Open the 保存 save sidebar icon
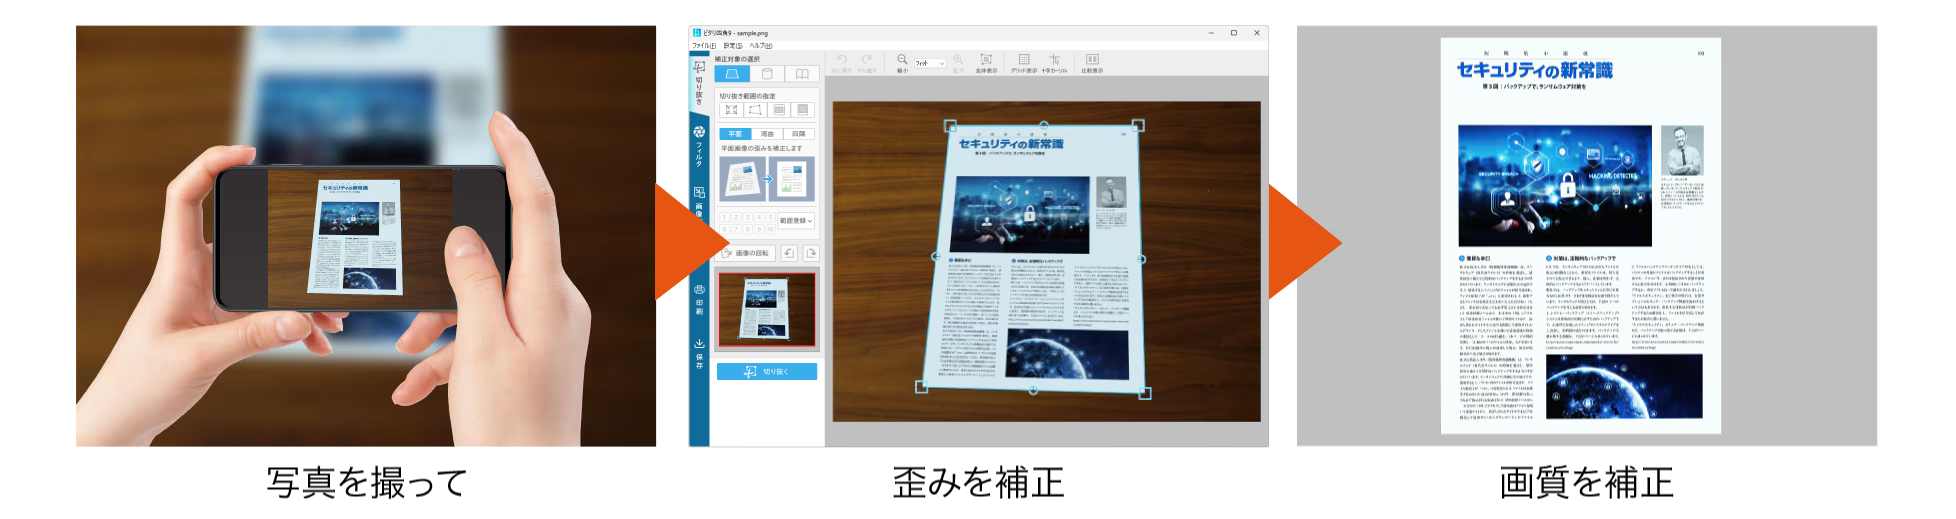 (699, 350)
